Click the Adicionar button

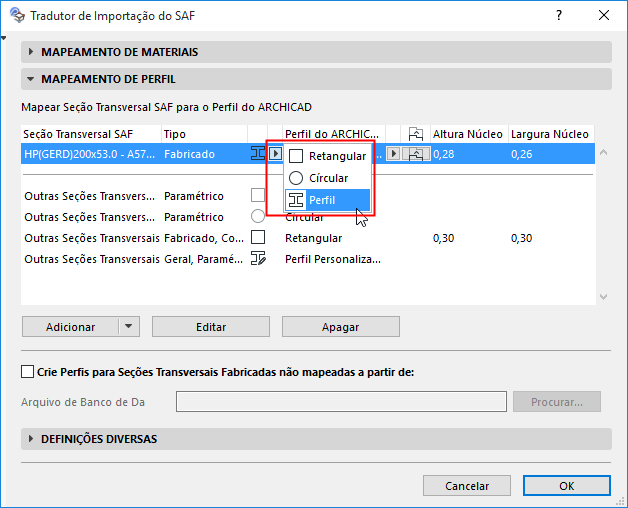pyautogui.click(x=70, y=327)
